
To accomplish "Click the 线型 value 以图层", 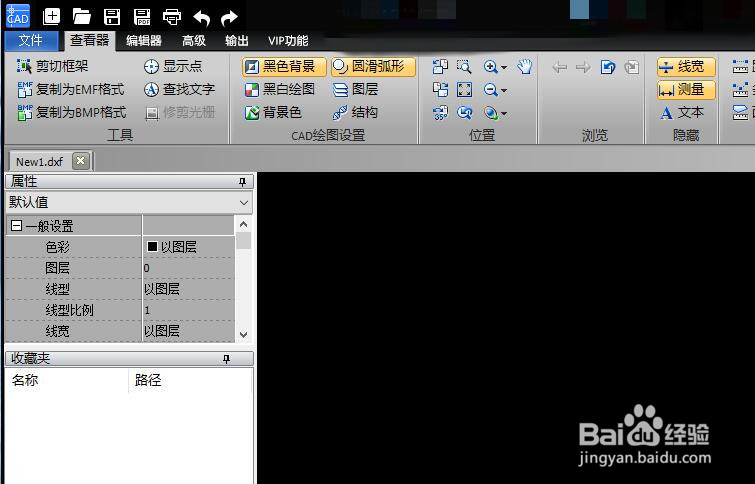I will point(189,289).
